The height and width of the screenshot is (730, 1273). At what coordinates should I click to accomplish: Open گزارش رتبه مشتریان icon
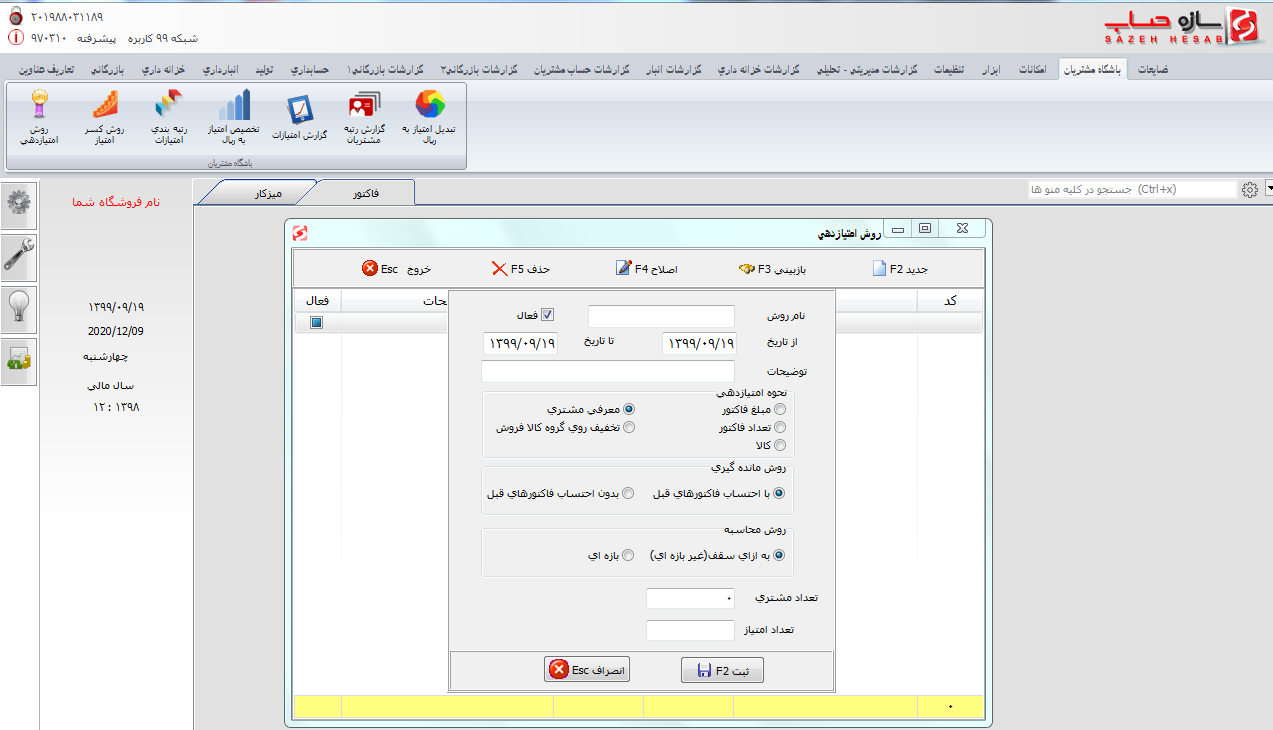365,118
